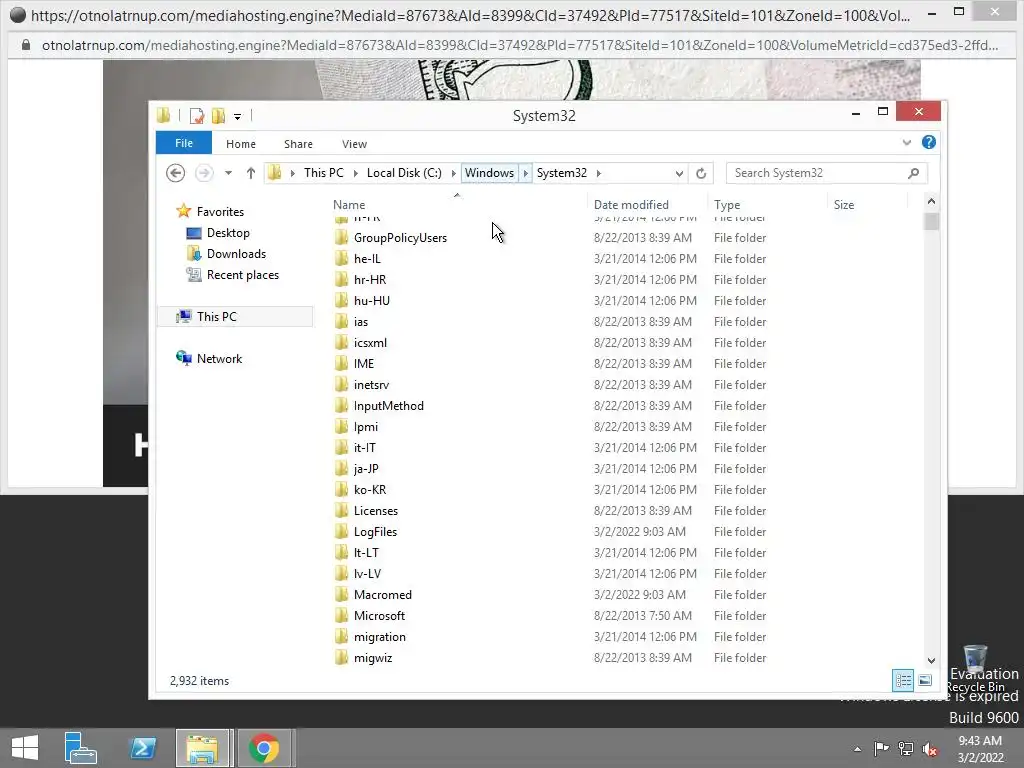Expand the address bar history dropdown
The width and height of the screenshot is (1024, 768).
tap(679, 173)
